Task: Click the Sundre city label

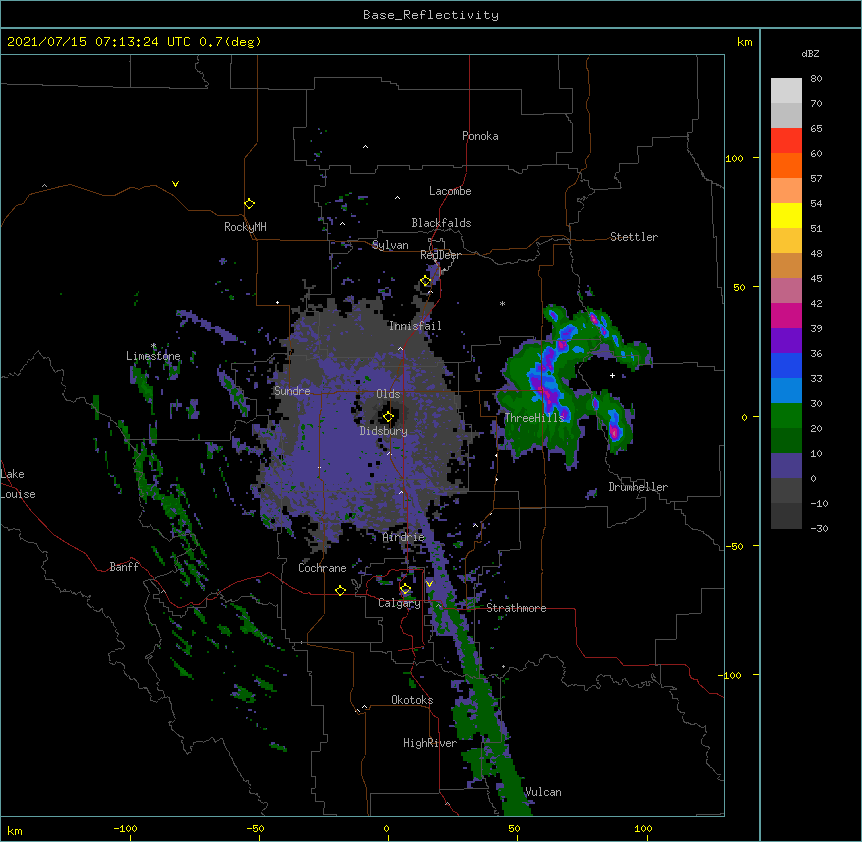Action: [x=292, y=391]
